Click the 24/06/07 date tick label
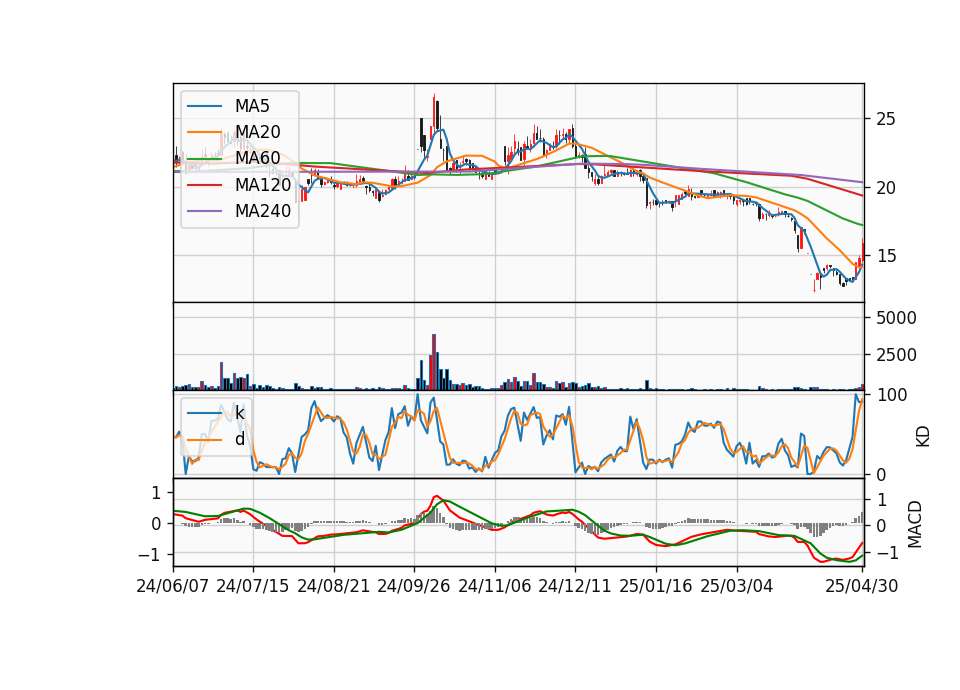Screen dimensions: 960x690 [x=173, y=586]
